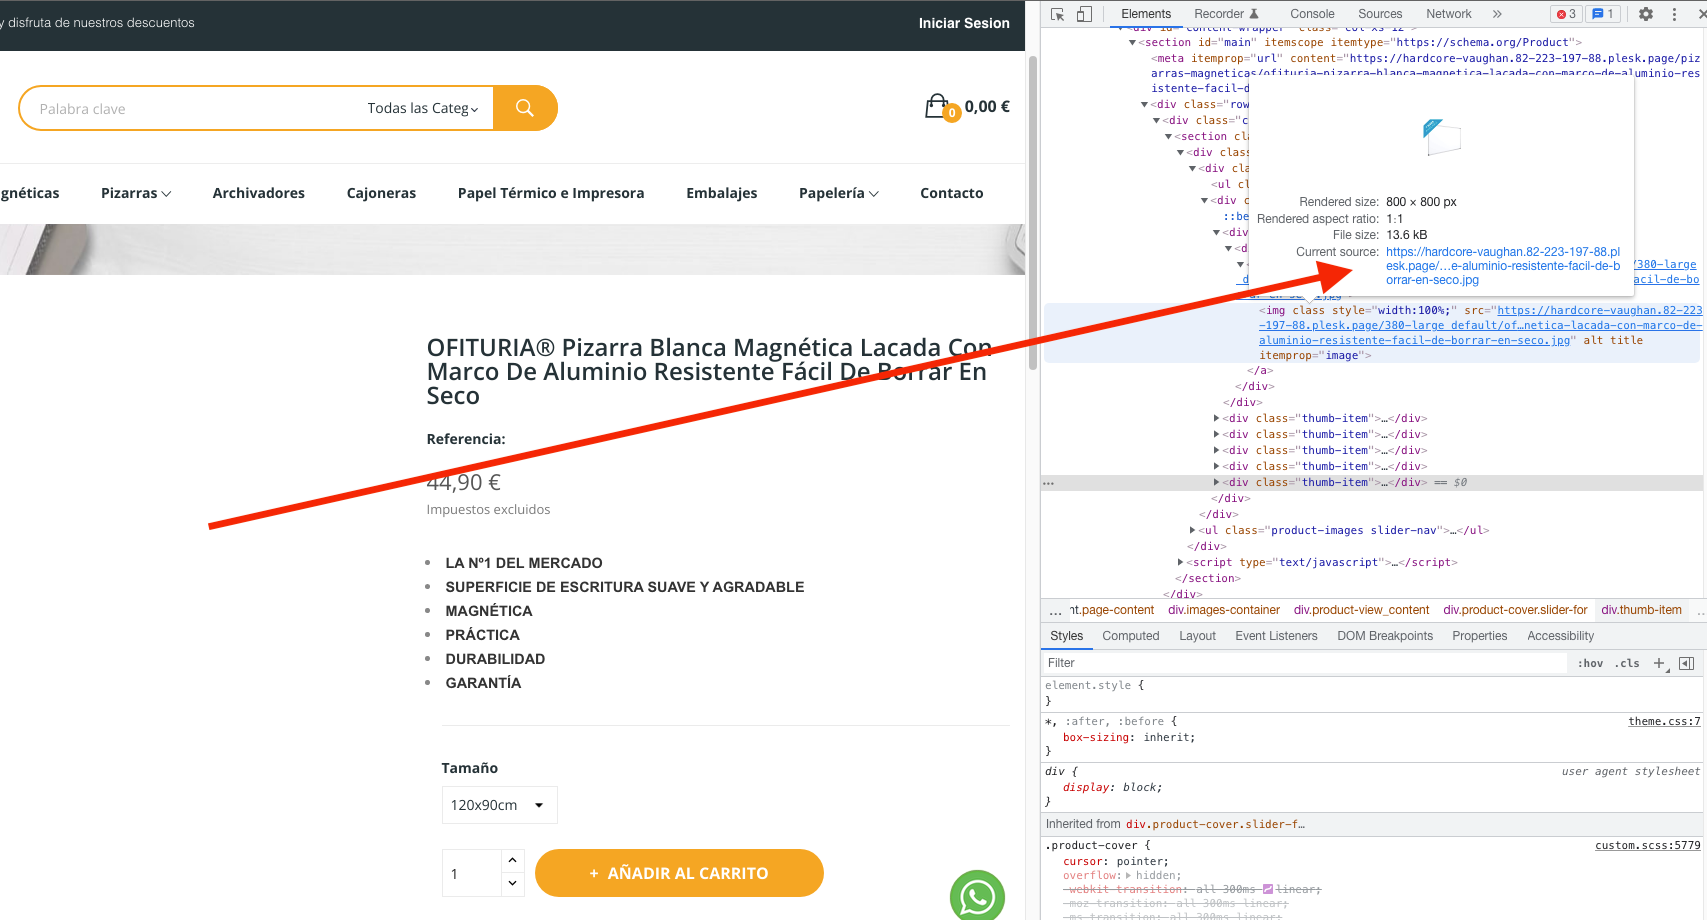Image resolution: width=1707 pixels, height=920 pixels.
Task: Open the transition timing bezier swatch
Action: coord(1268,889)
